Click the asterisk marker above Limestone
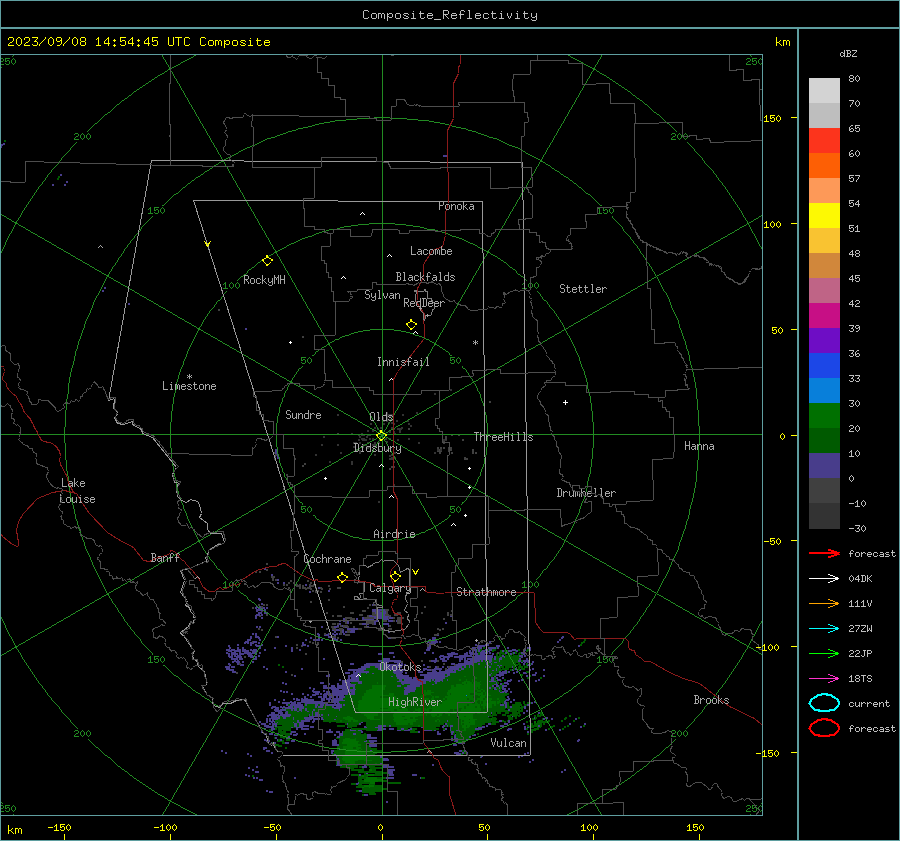The image size is (900, 841). pos(189,377)
